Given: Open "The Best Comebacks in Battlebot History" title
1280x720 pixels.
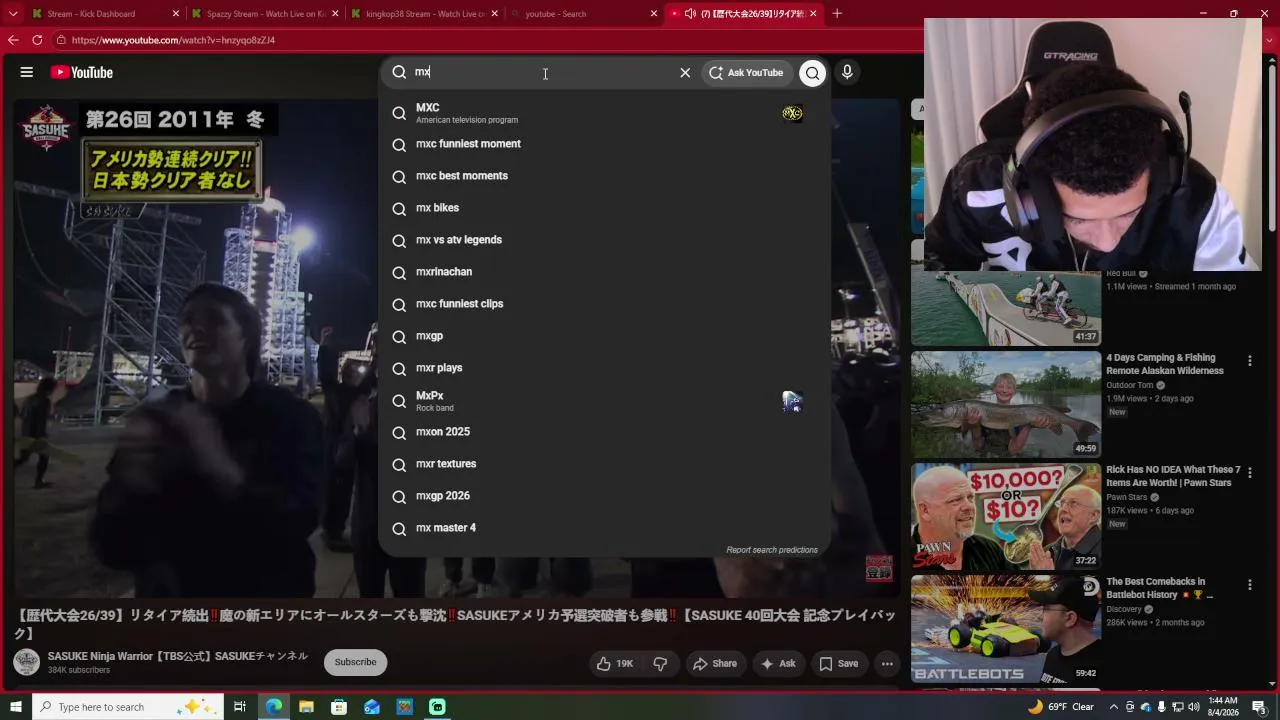Looking at the screenshot, I should (1161, 588).
